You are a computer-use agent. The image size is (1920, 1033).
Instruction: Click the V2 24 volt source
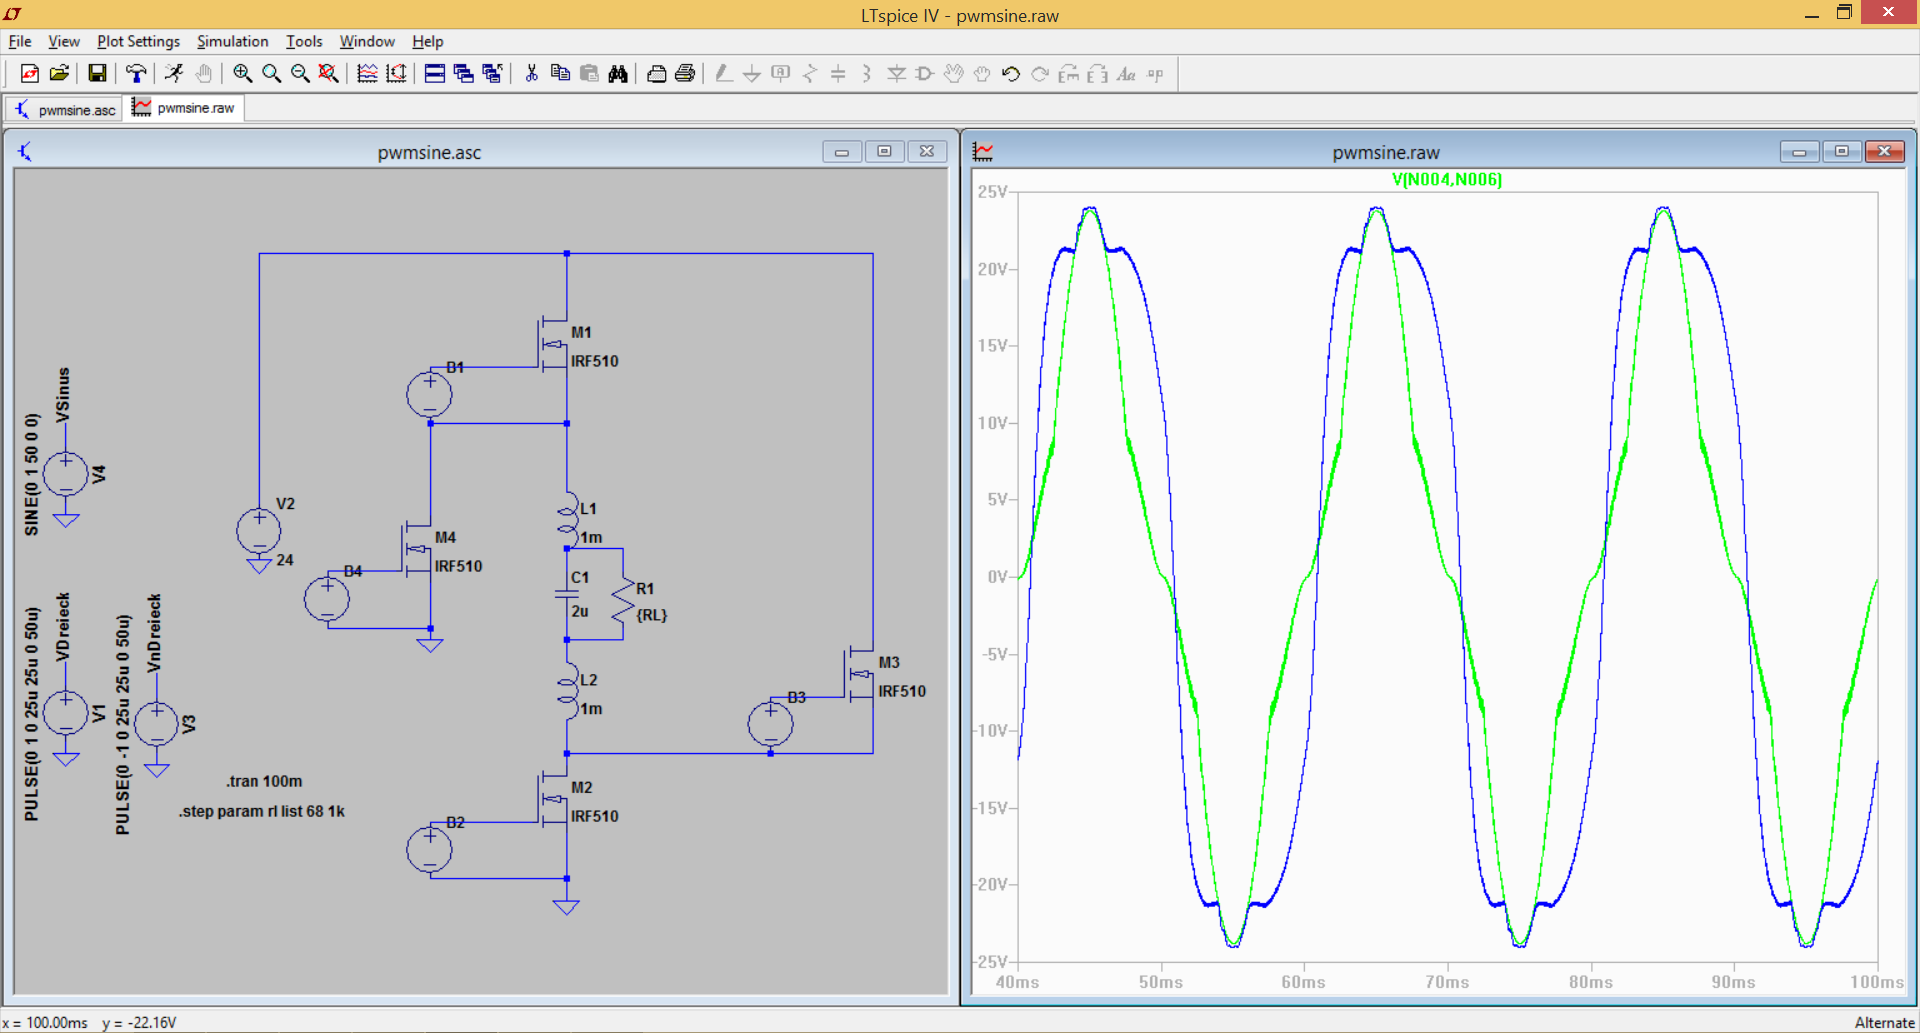259,531
